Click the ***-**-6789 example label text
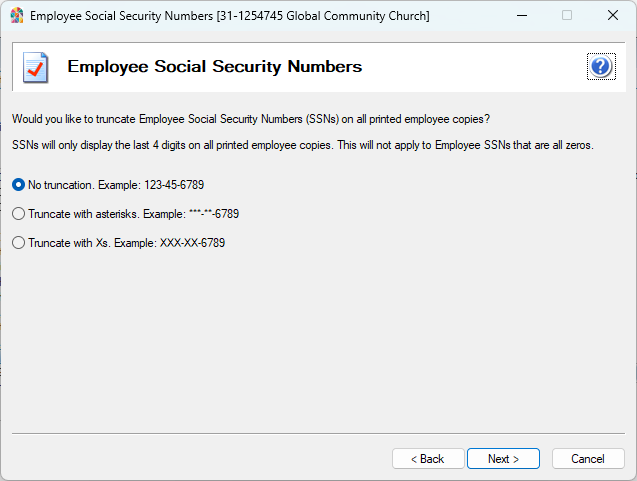 click(213, 214)
